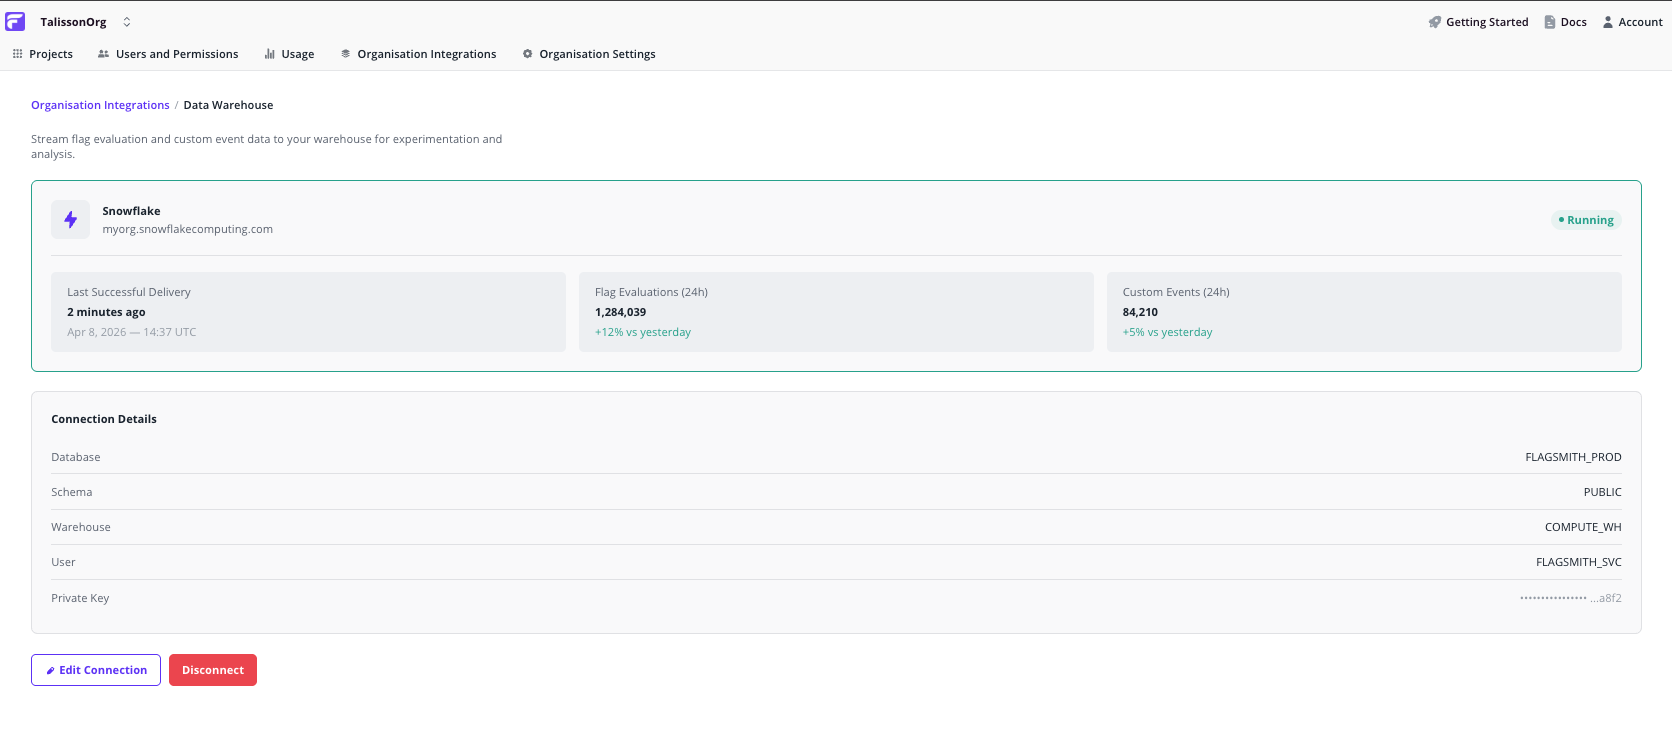Switch to the Usage tab
The width and height of the screenshot is (1672, 753).
tap(298, 54)
